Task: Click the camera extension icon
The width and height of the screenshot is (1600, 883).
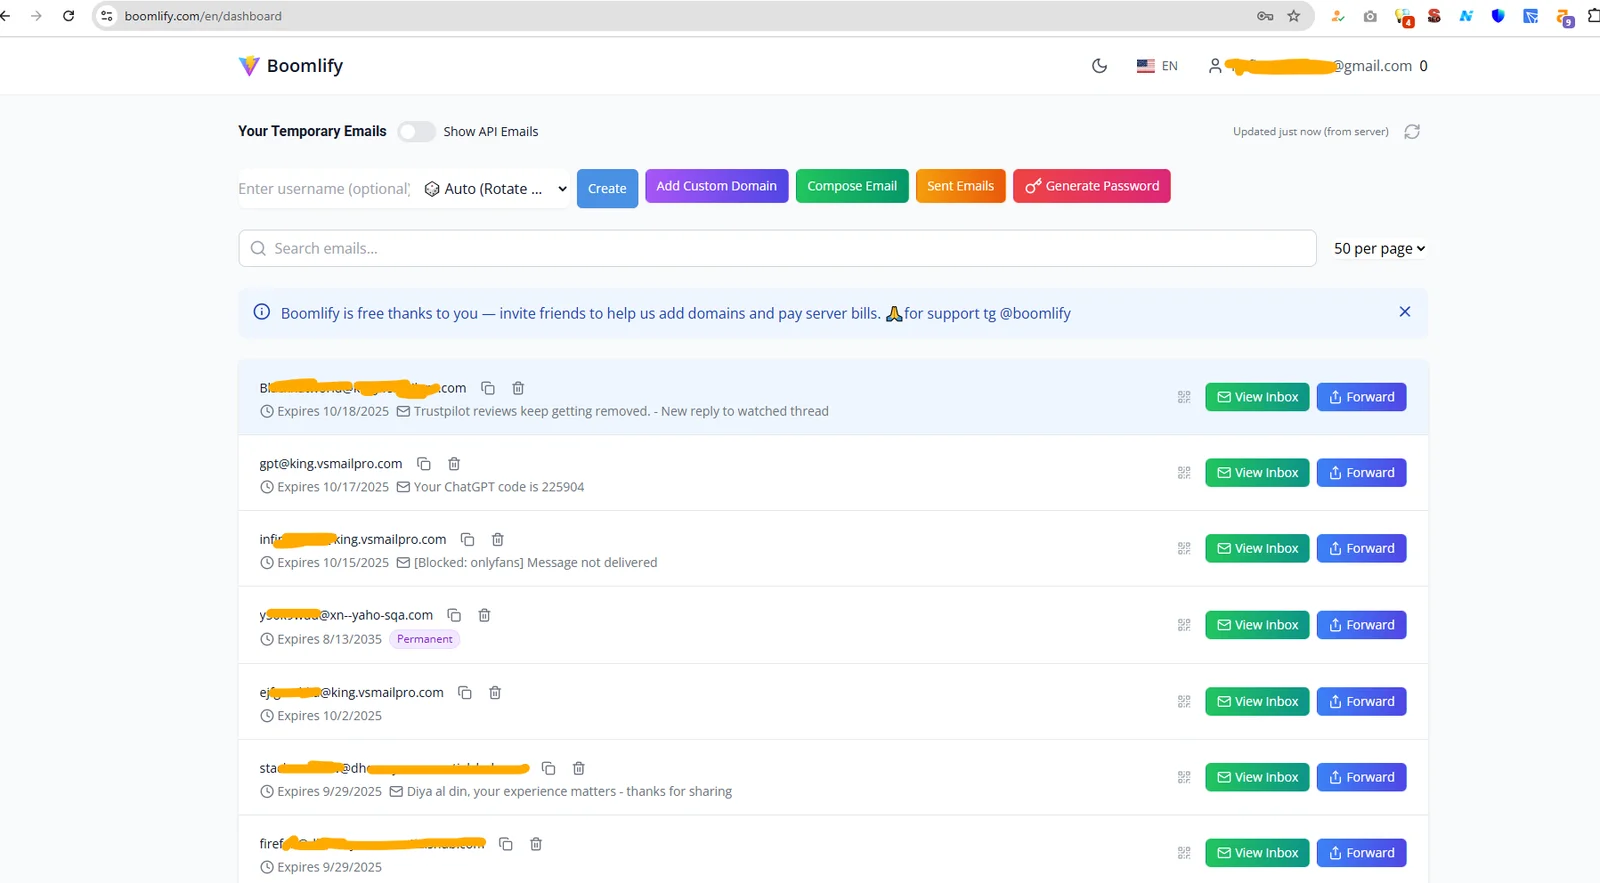Action: tap(1370, 16)
